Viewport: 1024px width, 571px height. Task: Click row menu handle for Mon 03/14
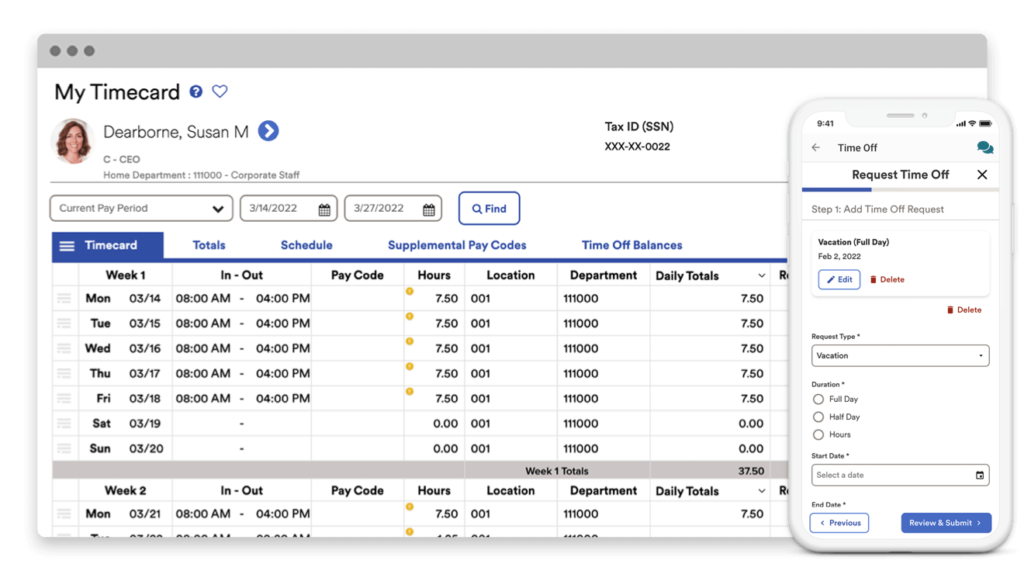[x=64, y=299]
